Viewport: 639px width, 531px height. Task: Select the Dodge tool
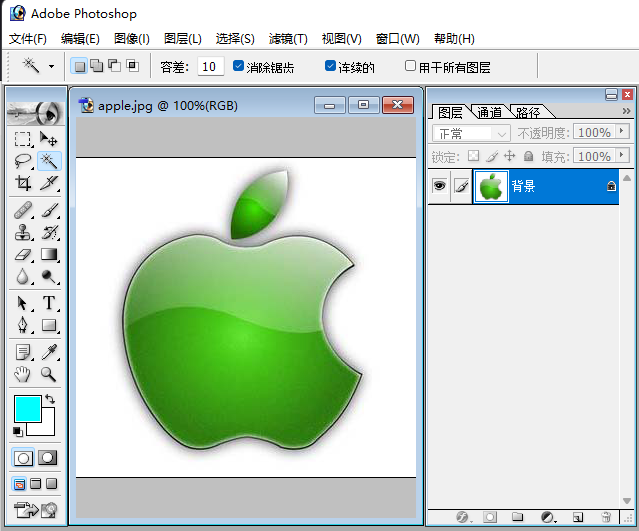(49, 276)
